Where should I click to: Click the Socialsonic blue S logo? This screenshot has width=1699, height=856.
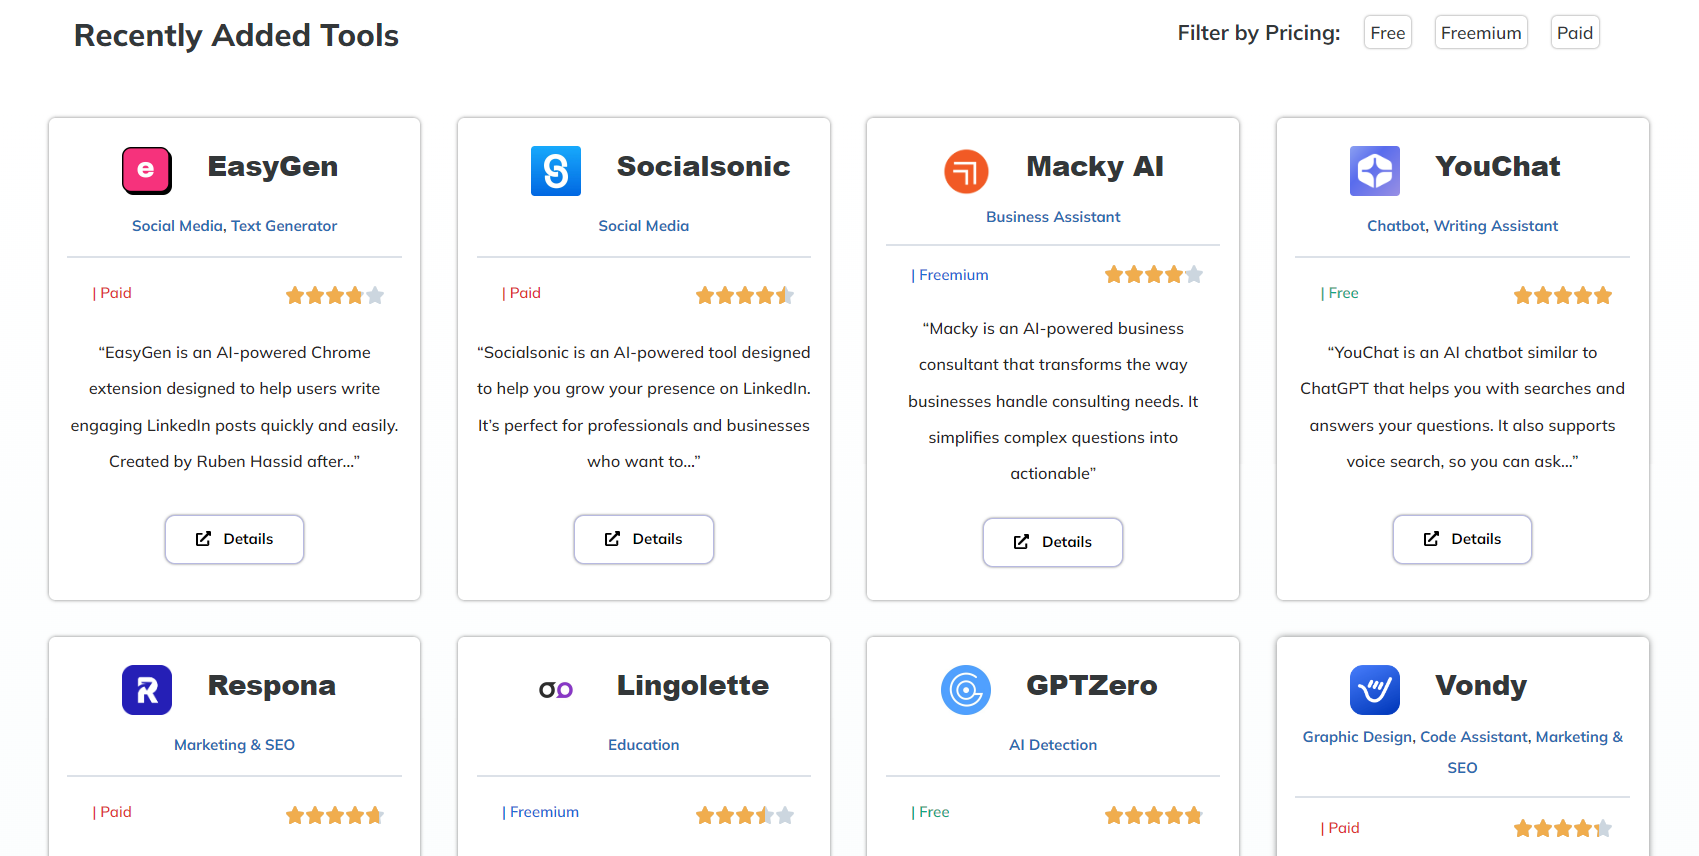[x=556, y=171]
